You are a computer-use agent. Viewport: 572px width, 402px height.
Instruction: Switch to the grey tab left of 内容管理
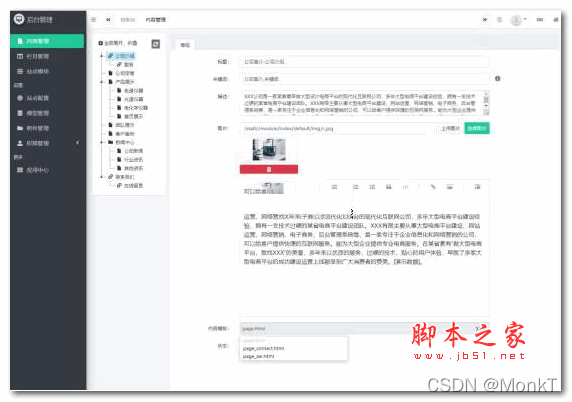coord(128,20)
